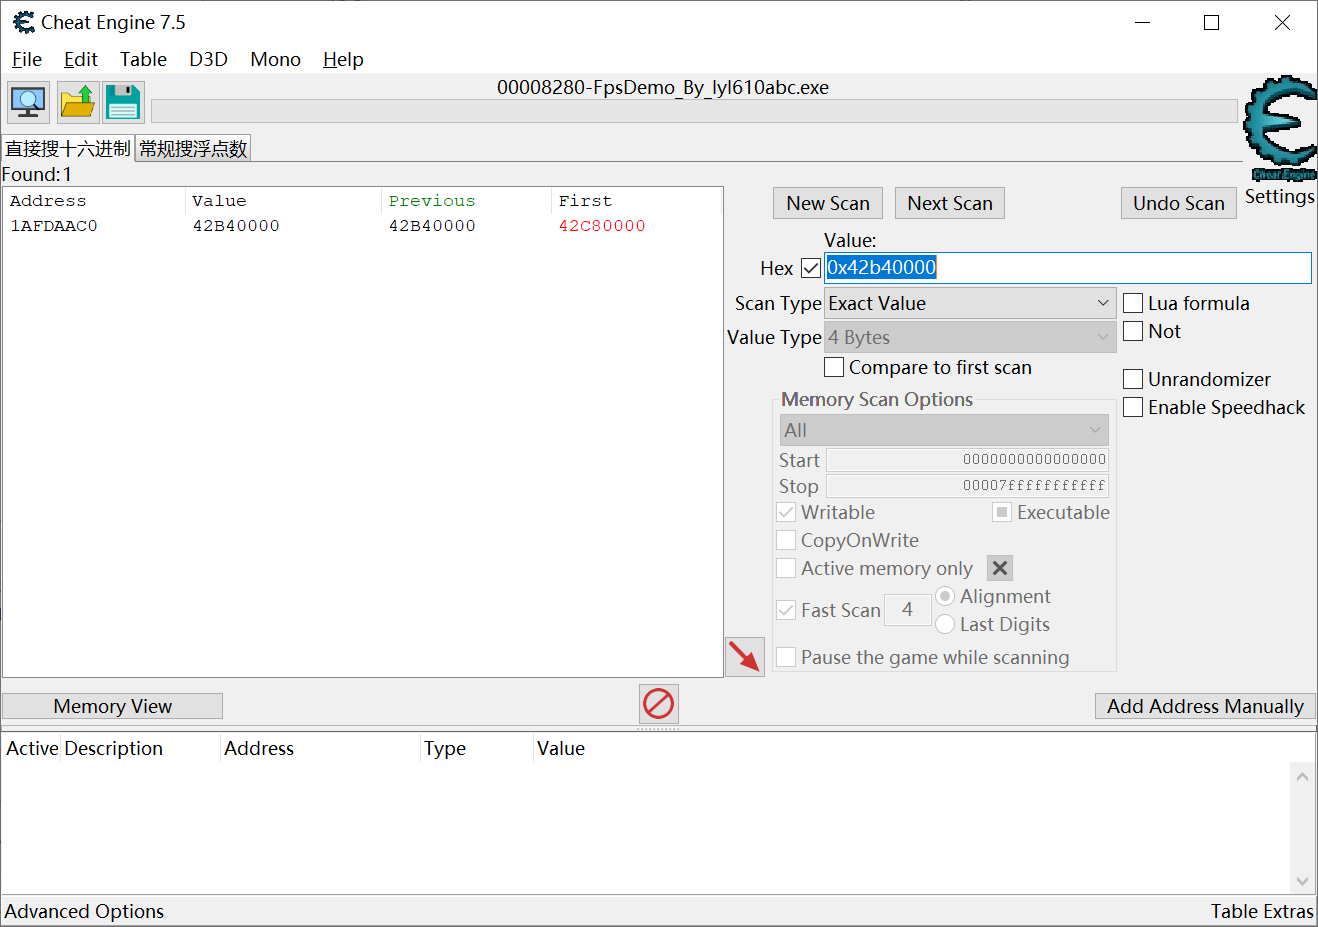Open the Cheat Engine logo Settings icon

(1280, 128)
